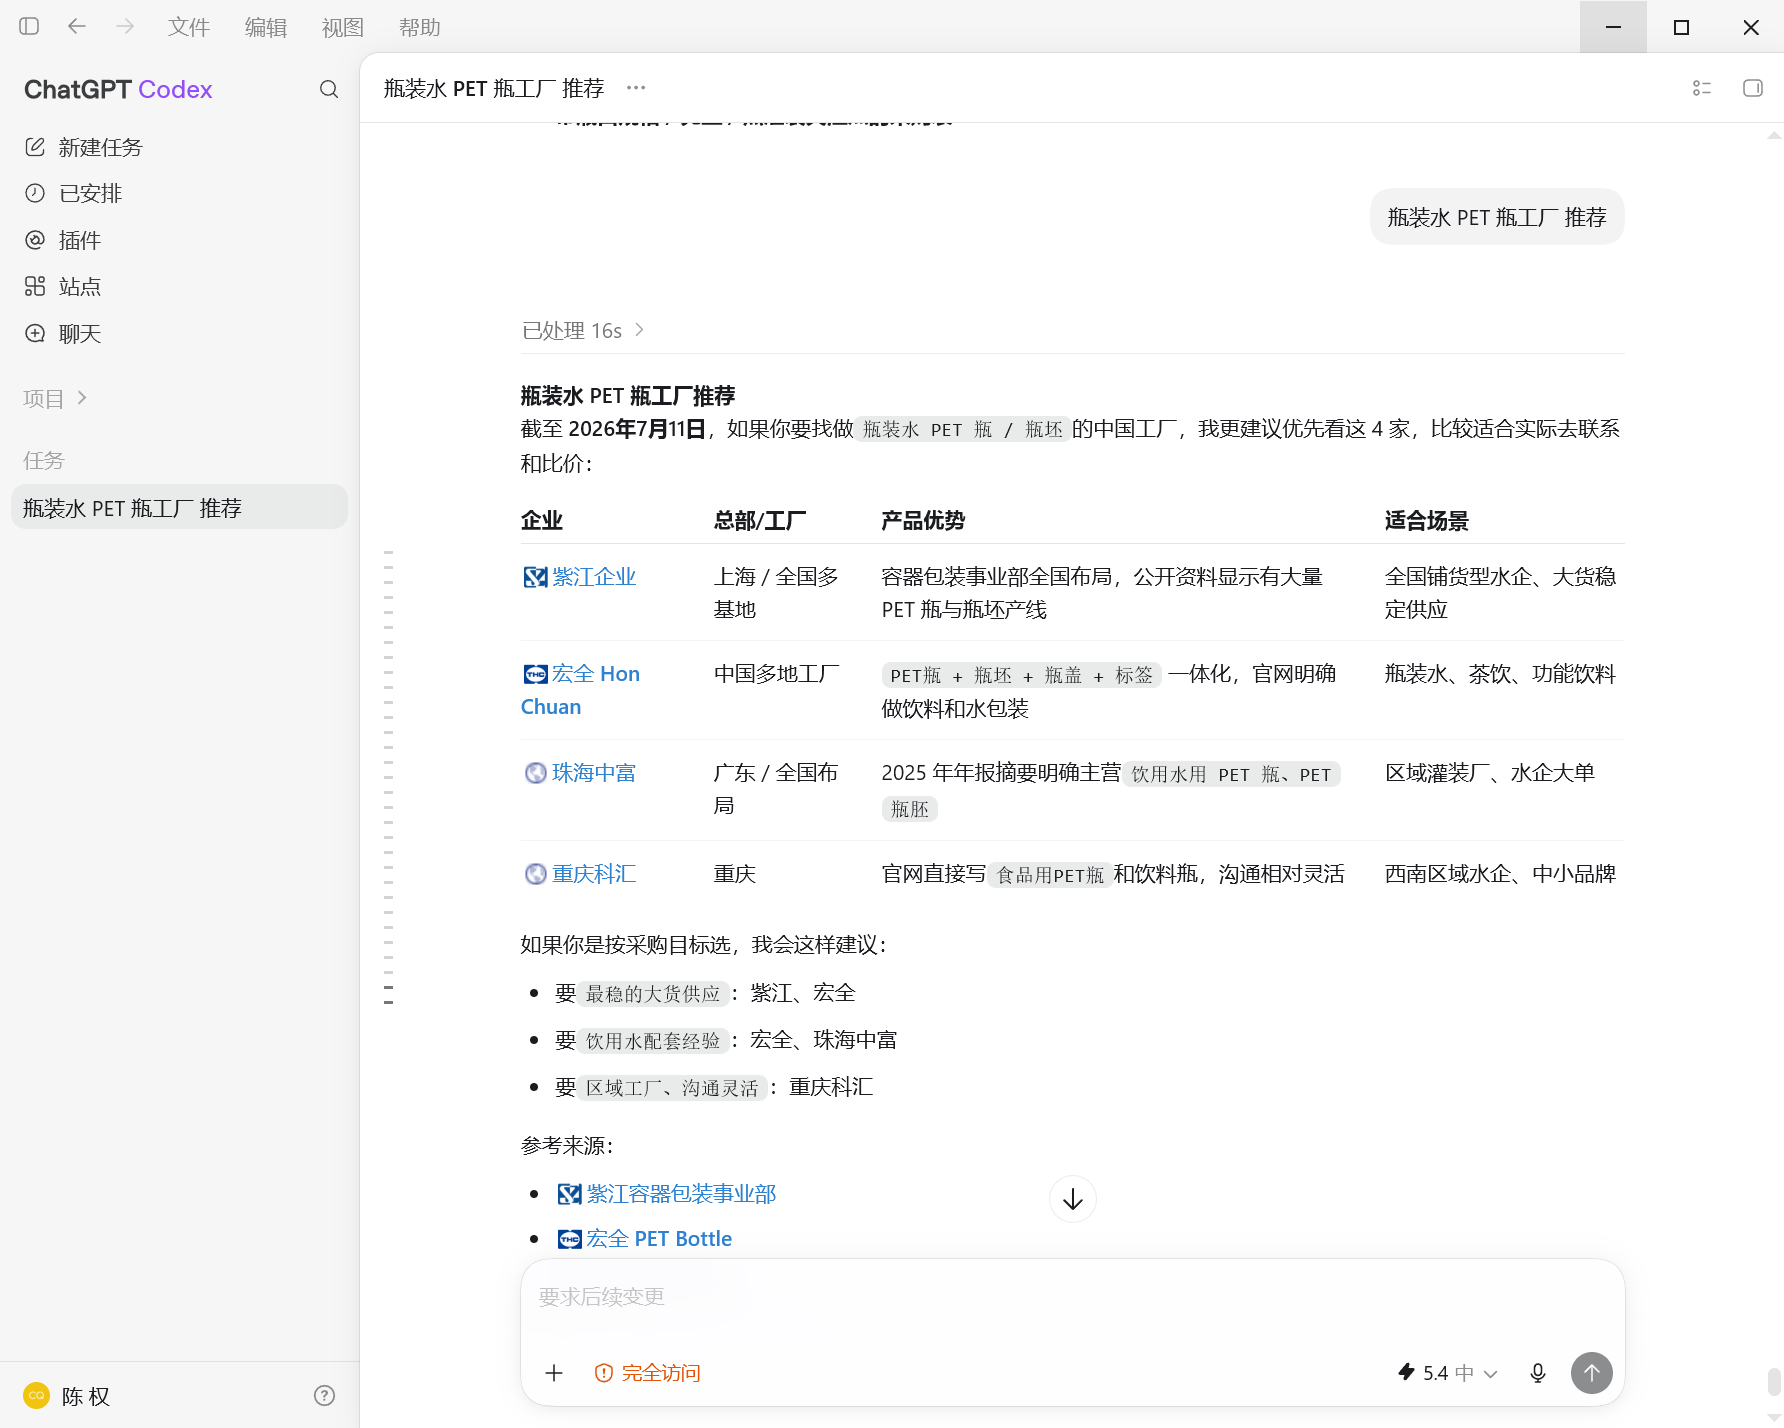1784x1428 pixels.
Task: Click the ChatGPT Codex logo
Action: (x=118, y=89)
